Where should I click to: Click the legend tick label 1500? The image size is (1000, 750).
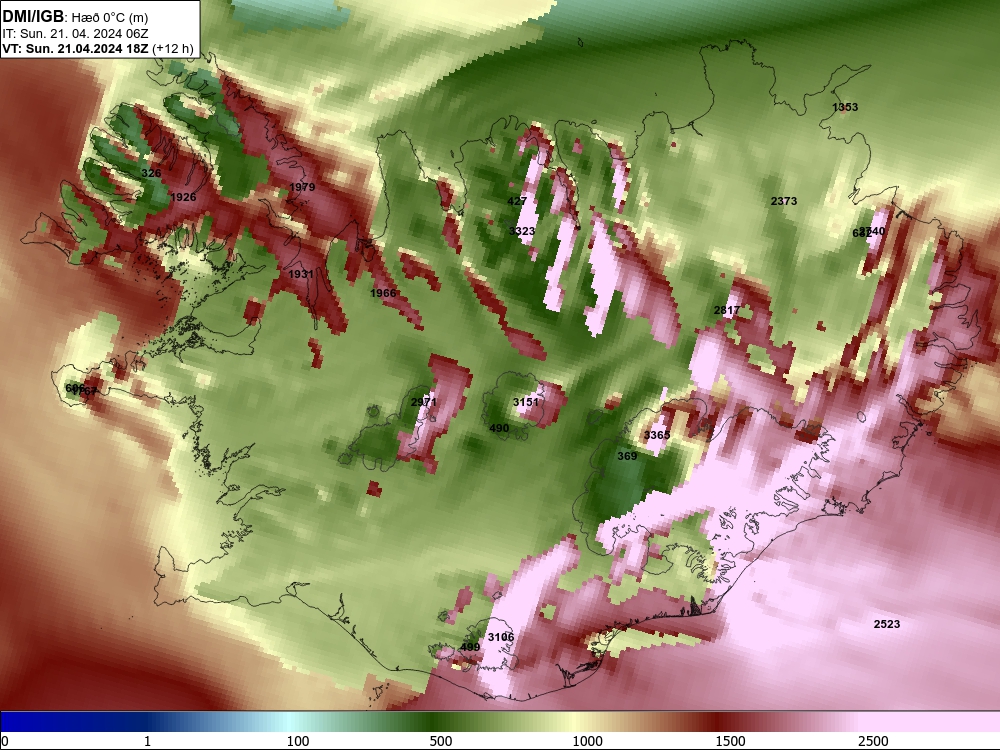click(x=730, y=741)
